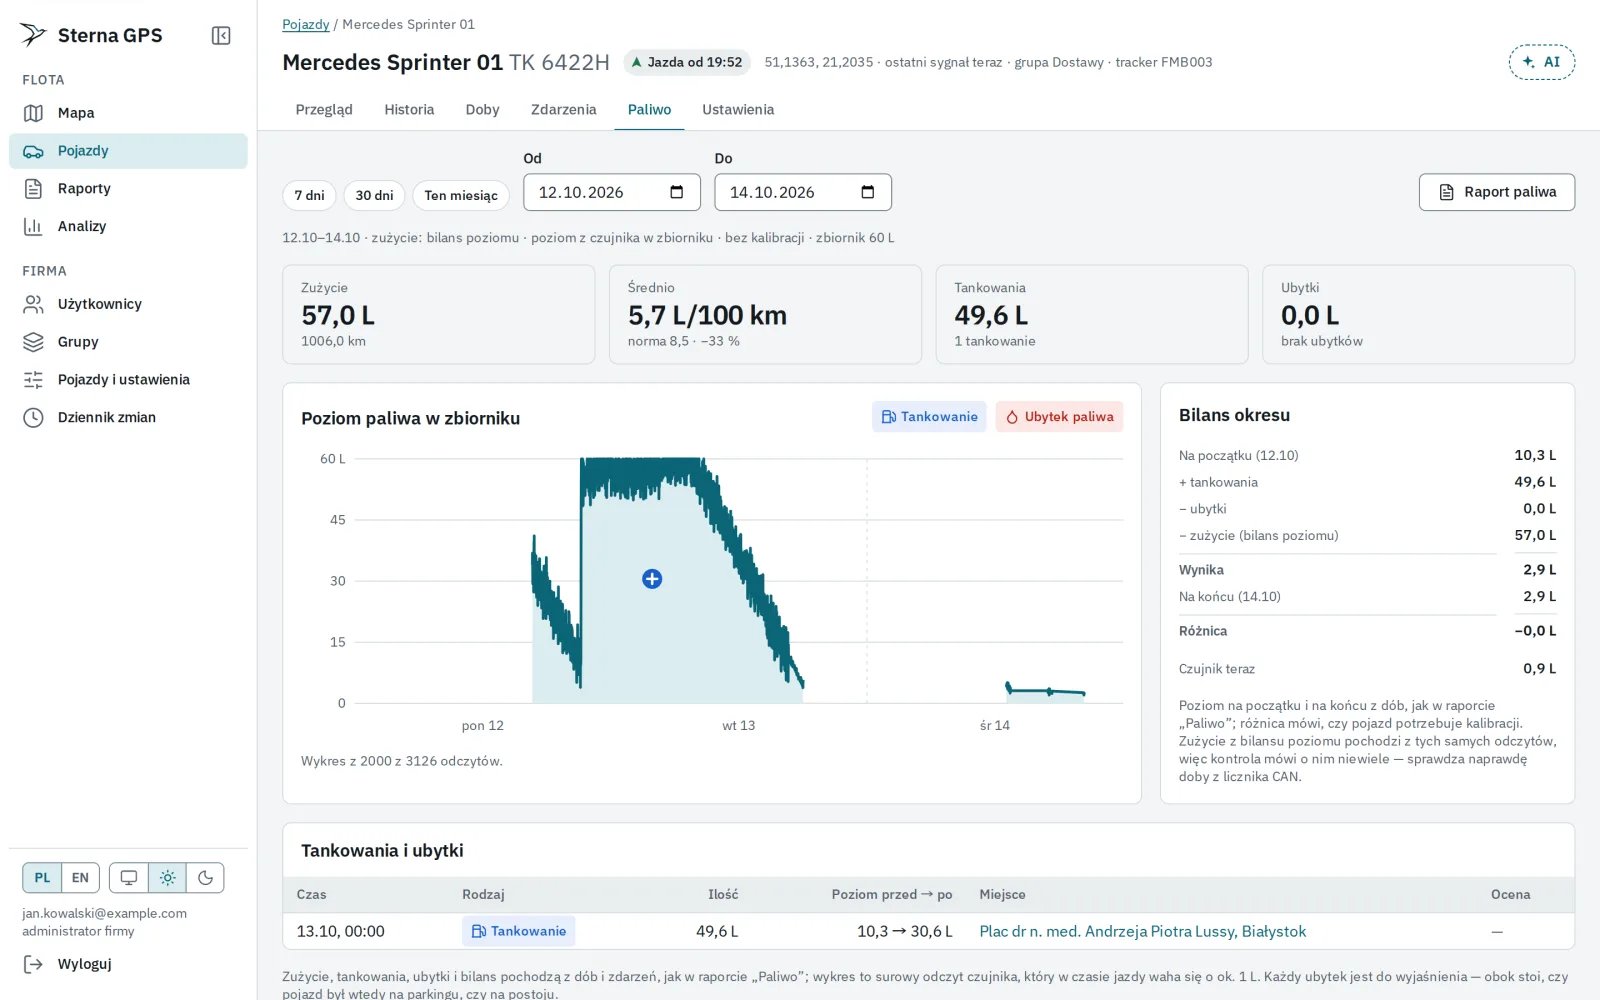Open the AI assistant button
The height and width of the screenshot is (1000, 1600).
tap(1541, 62)
